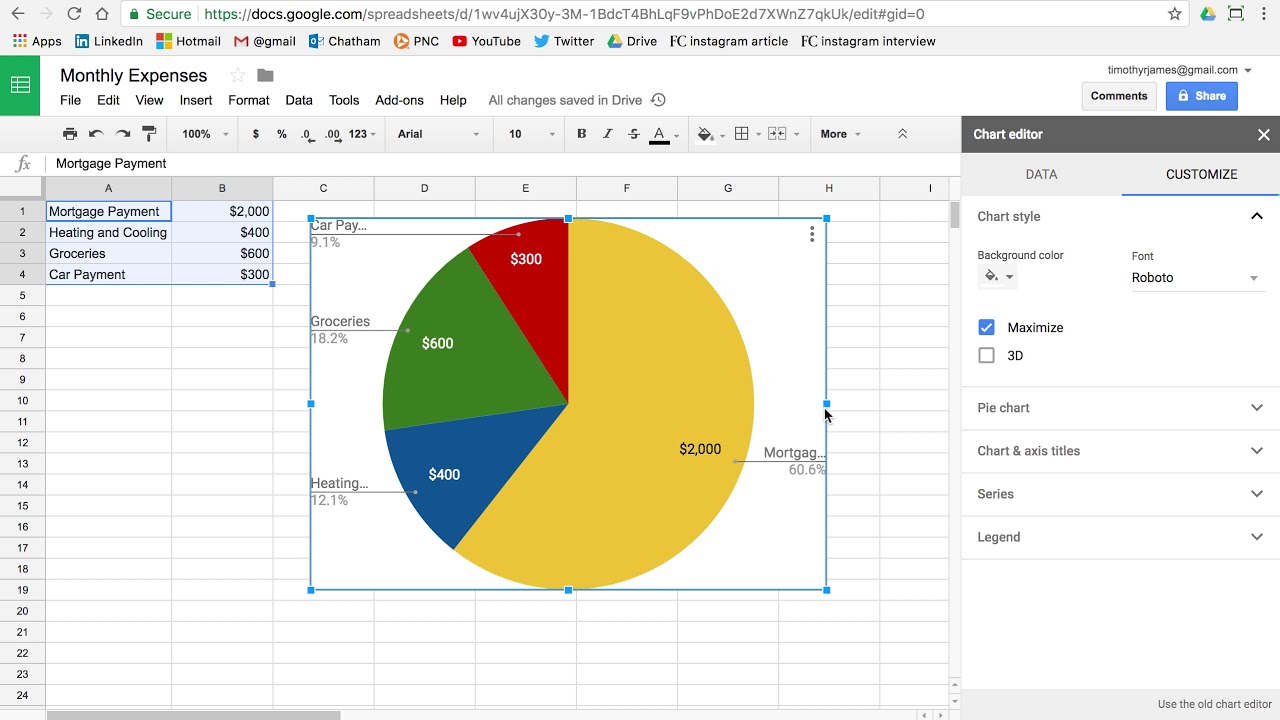This screenshot has height=720, width=1280.
Task: Open revision history clock icon
Action: pos(658,100)
